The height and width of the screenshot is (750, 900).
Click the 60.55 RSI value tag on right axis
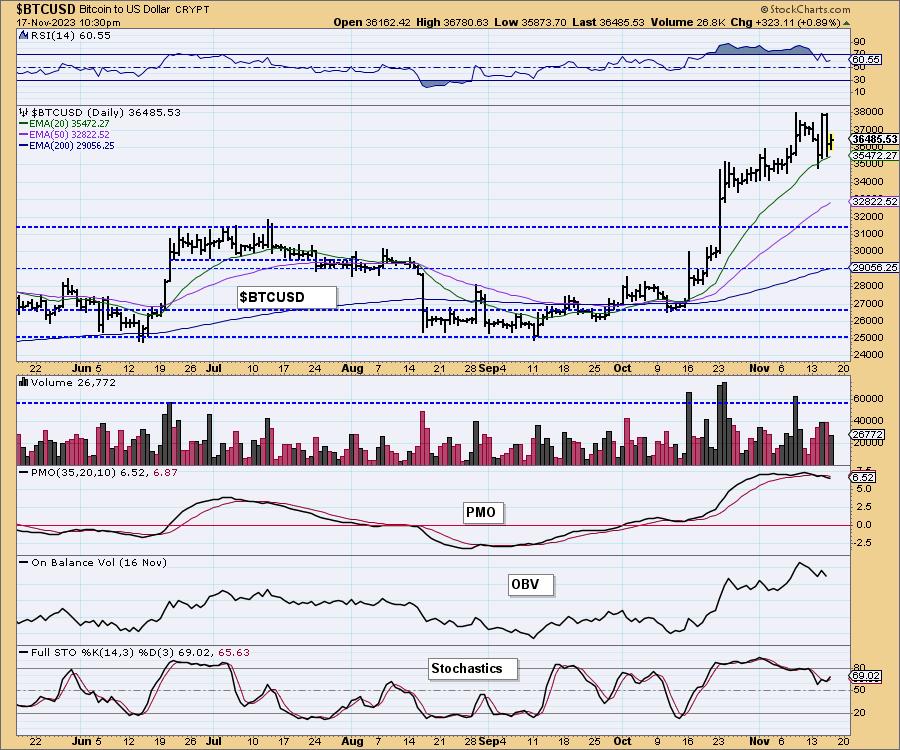(x=866, y=60)
